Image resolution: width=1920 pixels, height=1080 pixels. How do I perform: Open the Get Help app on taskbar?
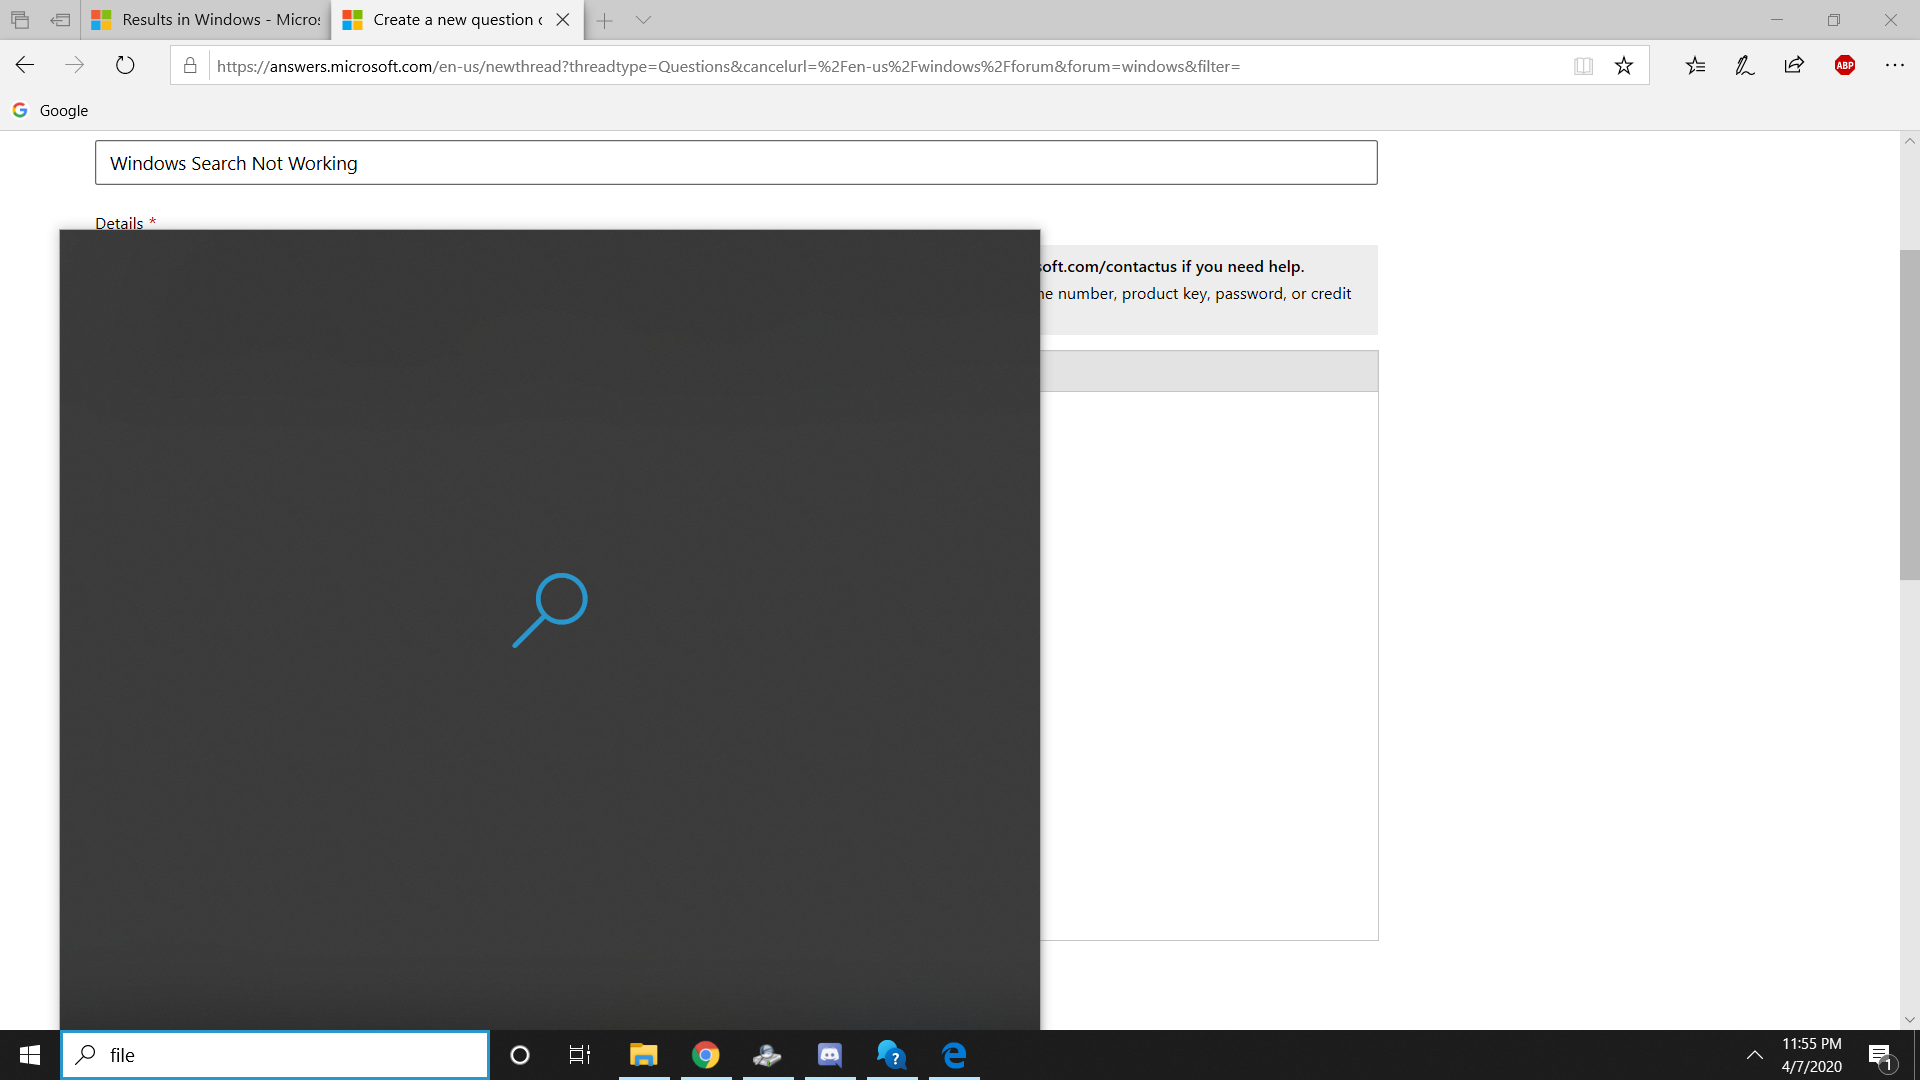[891, 1055]
